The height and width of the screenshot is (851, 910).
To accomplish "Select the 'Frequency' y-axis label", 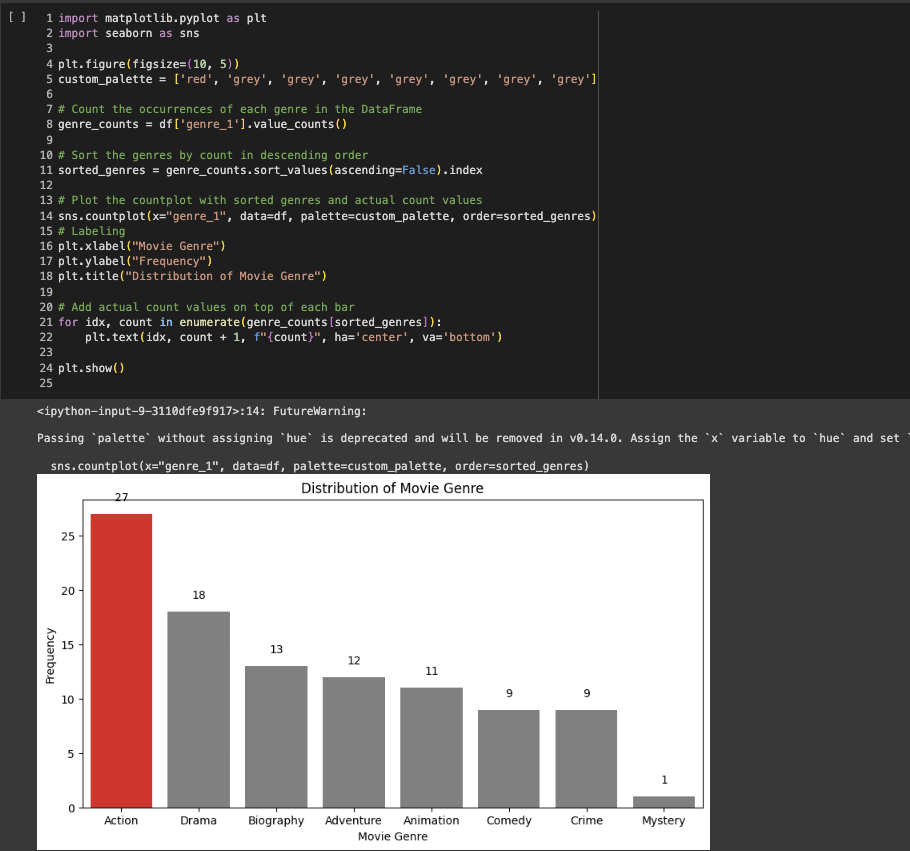I will (50, 656).
